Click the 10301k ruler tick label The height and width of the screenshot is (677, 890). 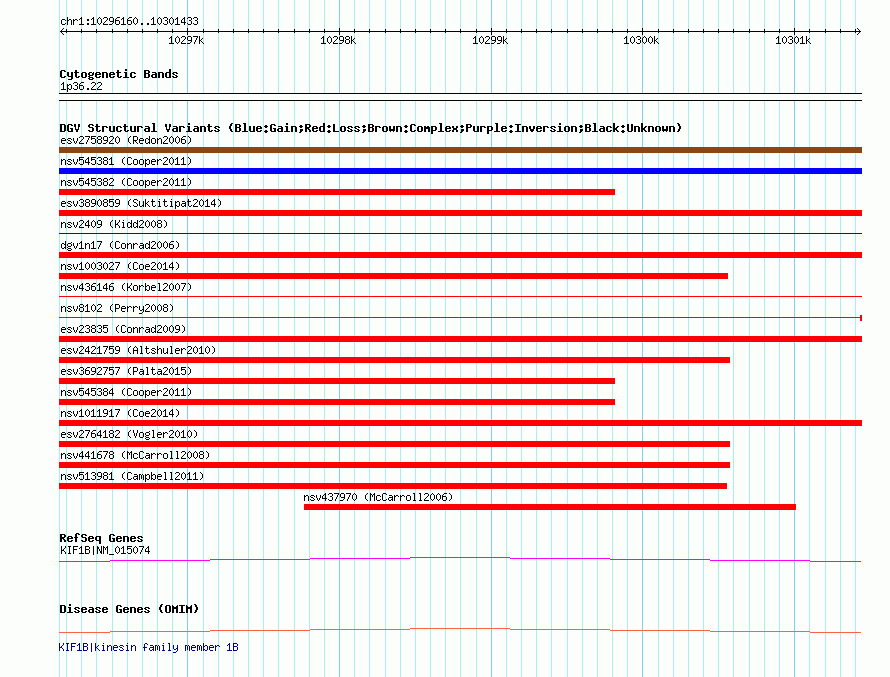point(794,40)
